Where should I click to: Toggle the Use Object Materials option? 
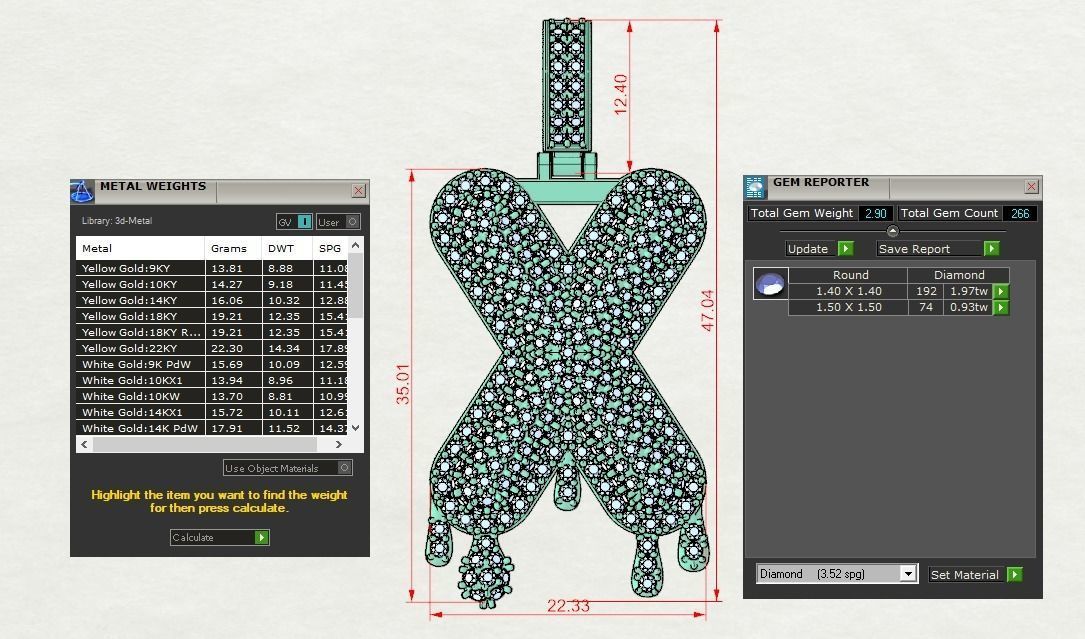288,468
